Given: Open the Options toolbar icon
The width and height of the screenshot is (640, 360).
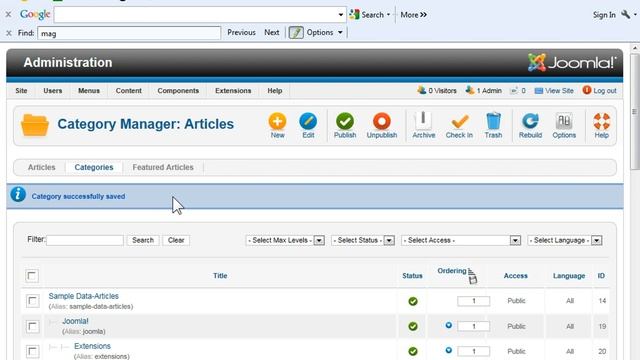Looking at the screenshot, I should (564, 121).
